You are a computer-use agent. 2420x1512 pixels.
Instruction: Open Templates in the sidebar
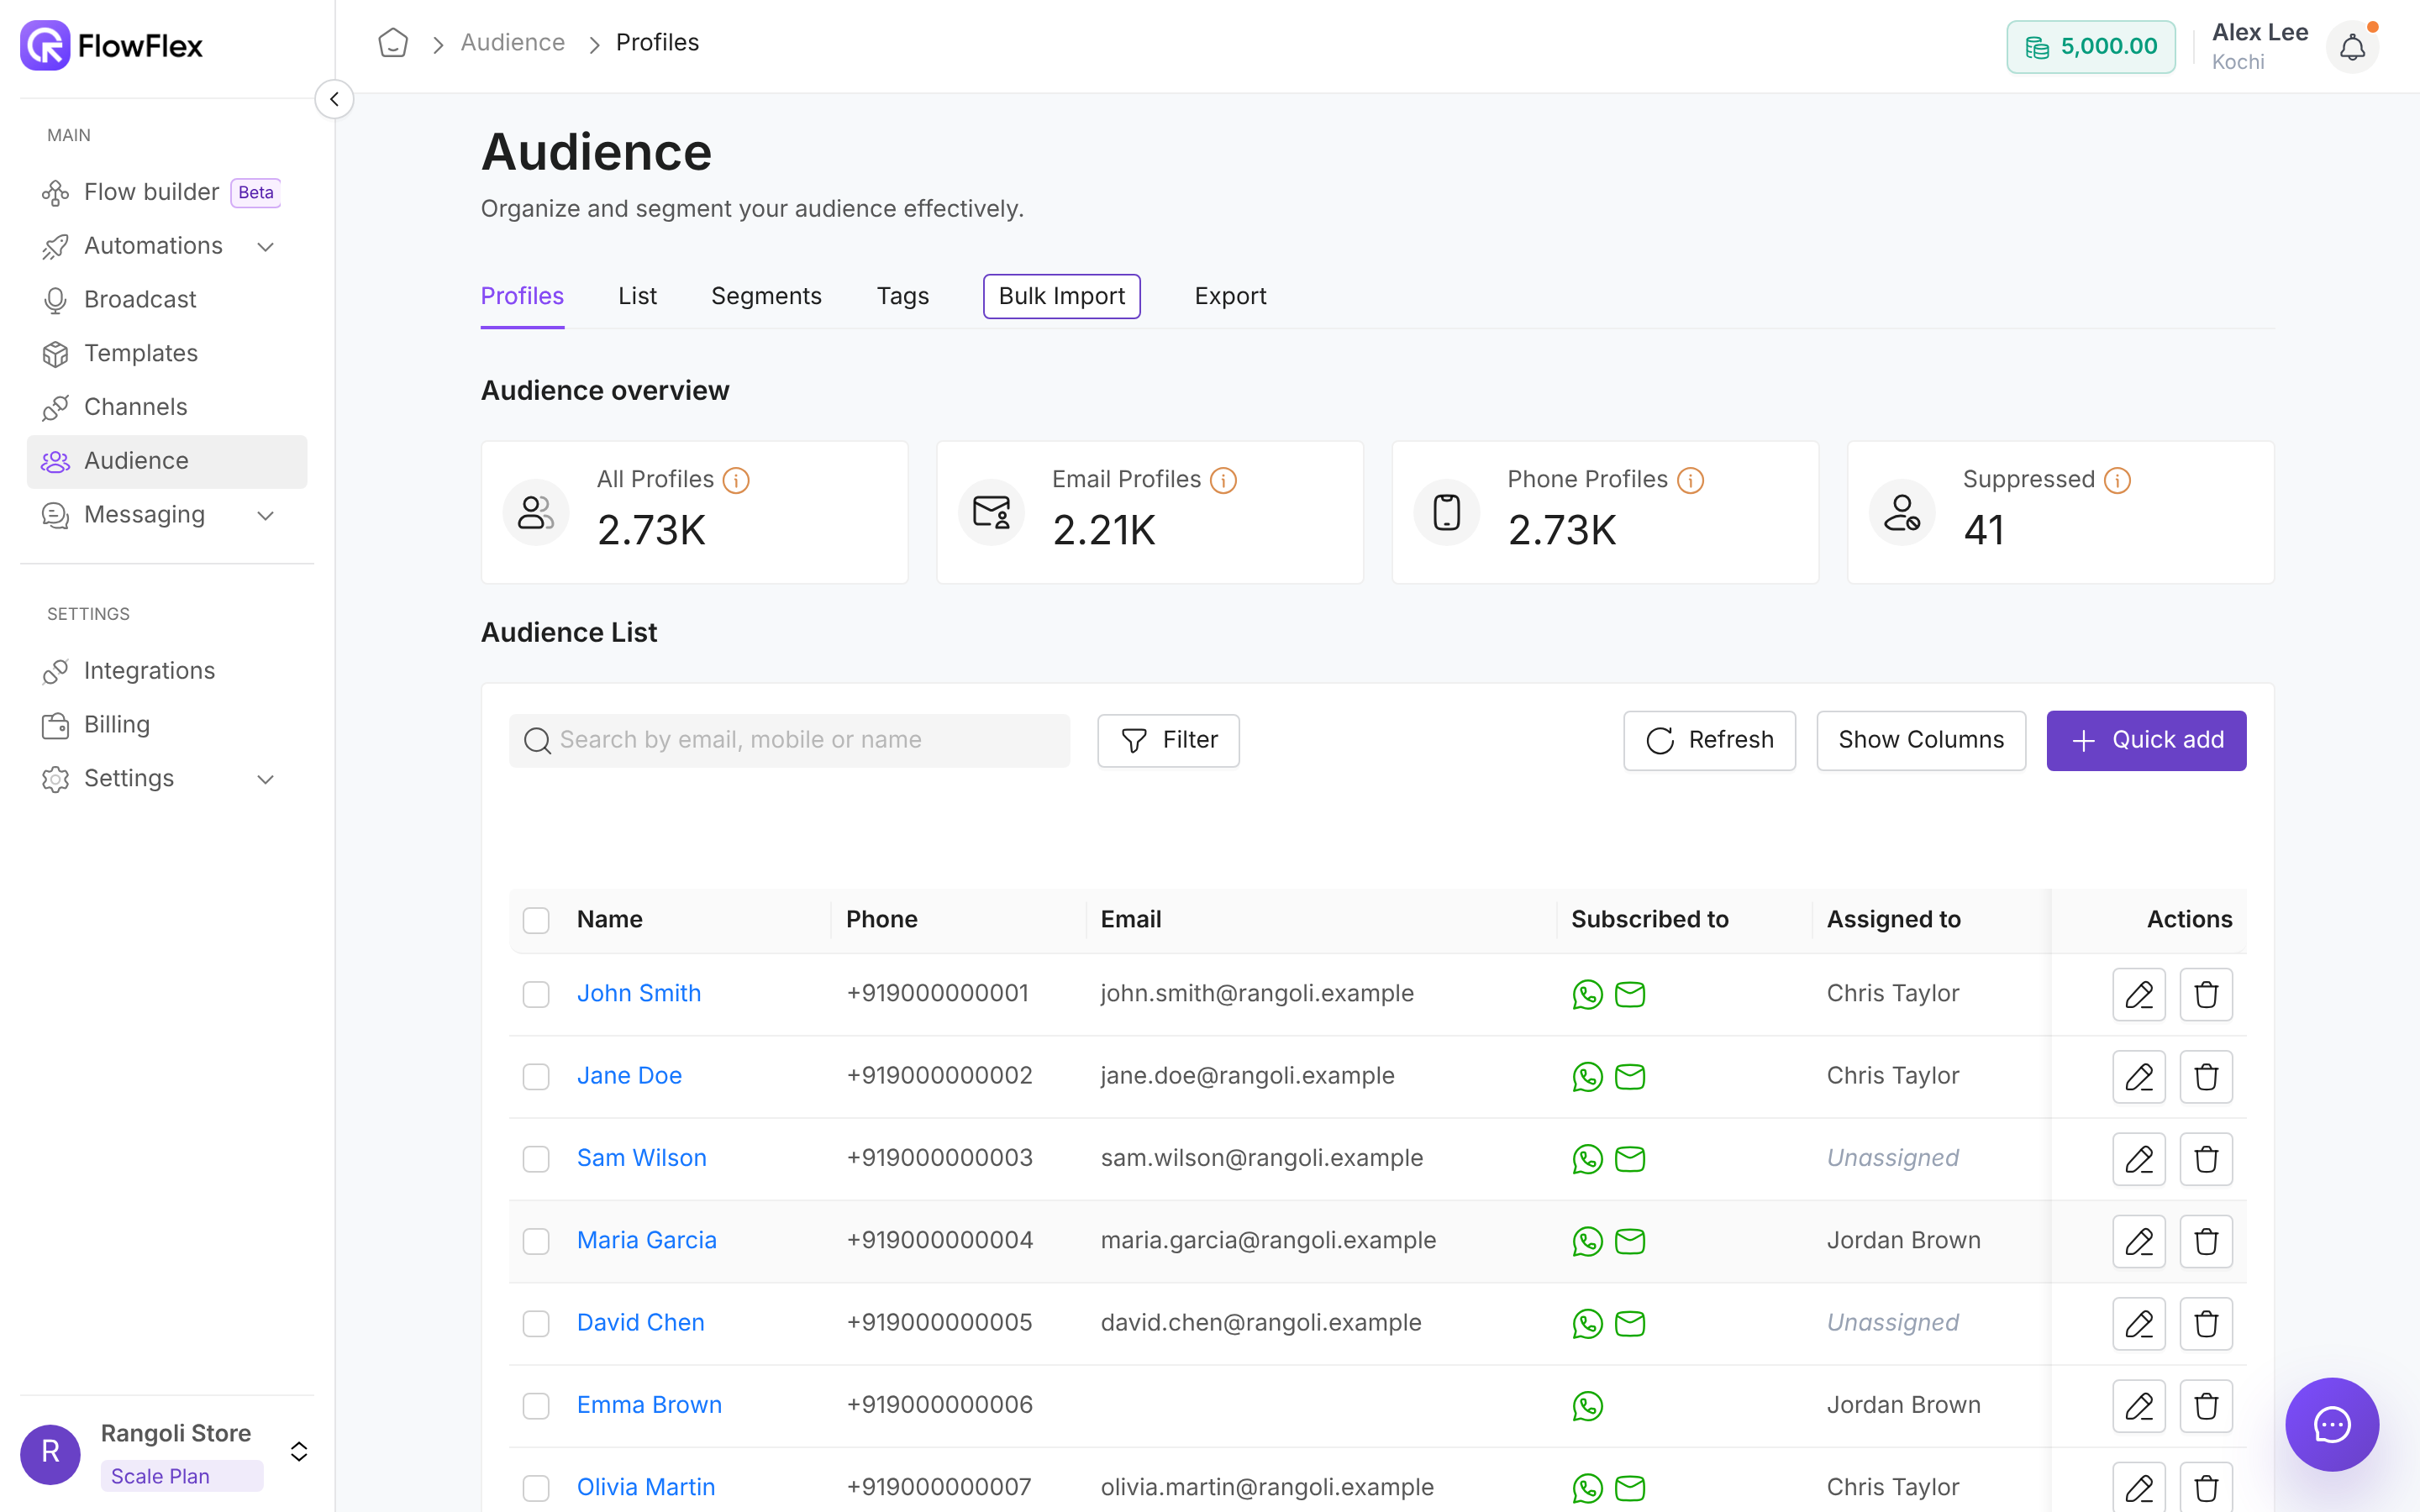pos(166,354)
